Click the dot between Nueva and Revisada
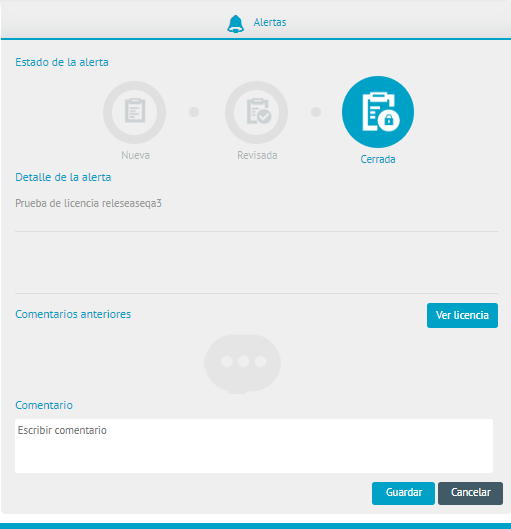511x529 pixels. (x=194, y=112)
